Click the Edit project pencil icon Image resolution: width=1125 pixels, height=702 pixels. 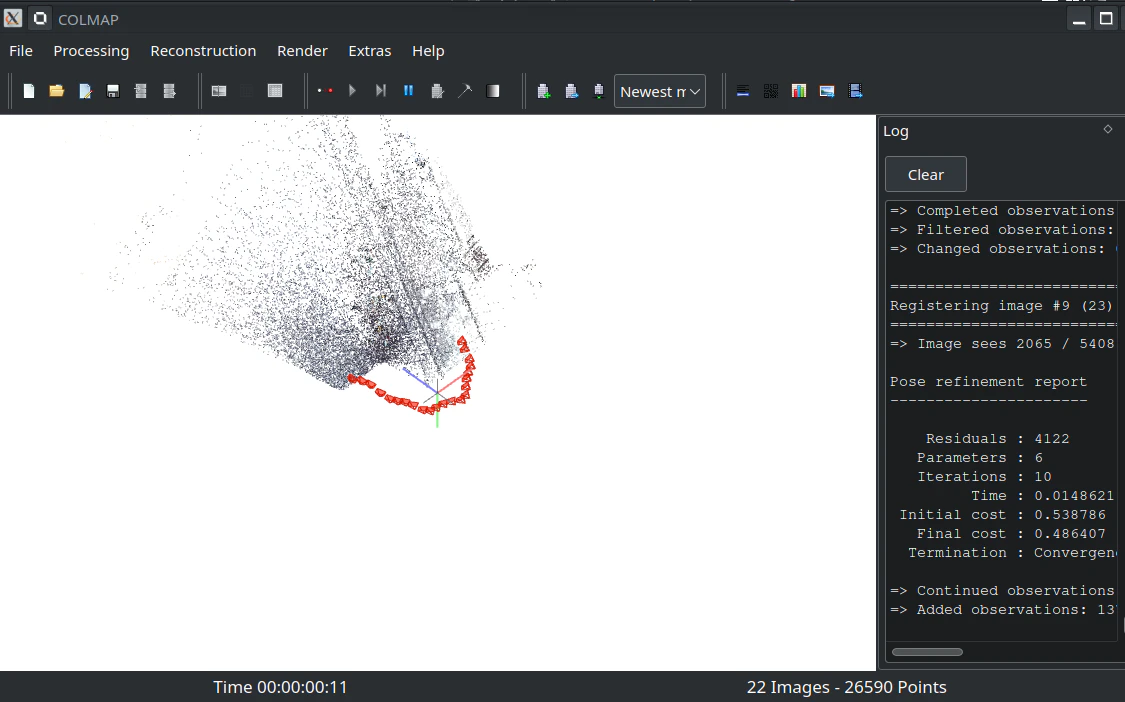(85, 91)
